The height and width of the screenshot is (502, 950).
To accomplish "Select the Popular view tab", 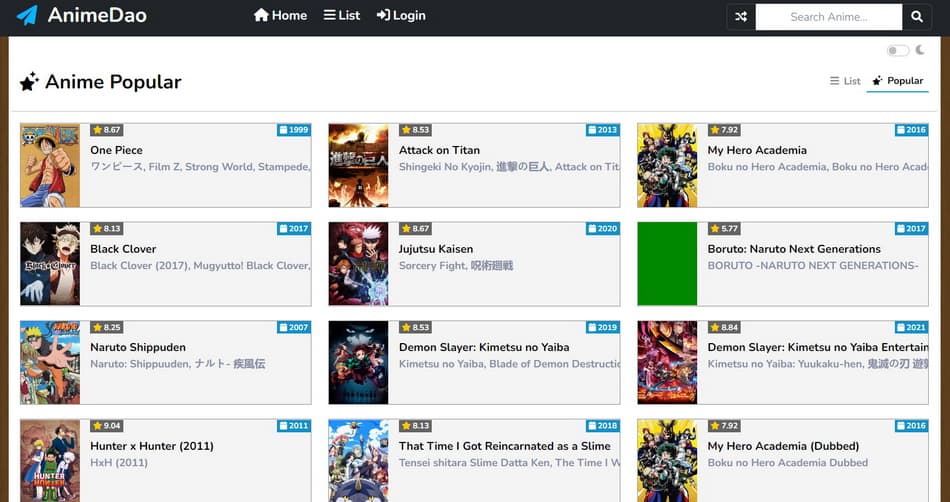I will click(897, 81).
